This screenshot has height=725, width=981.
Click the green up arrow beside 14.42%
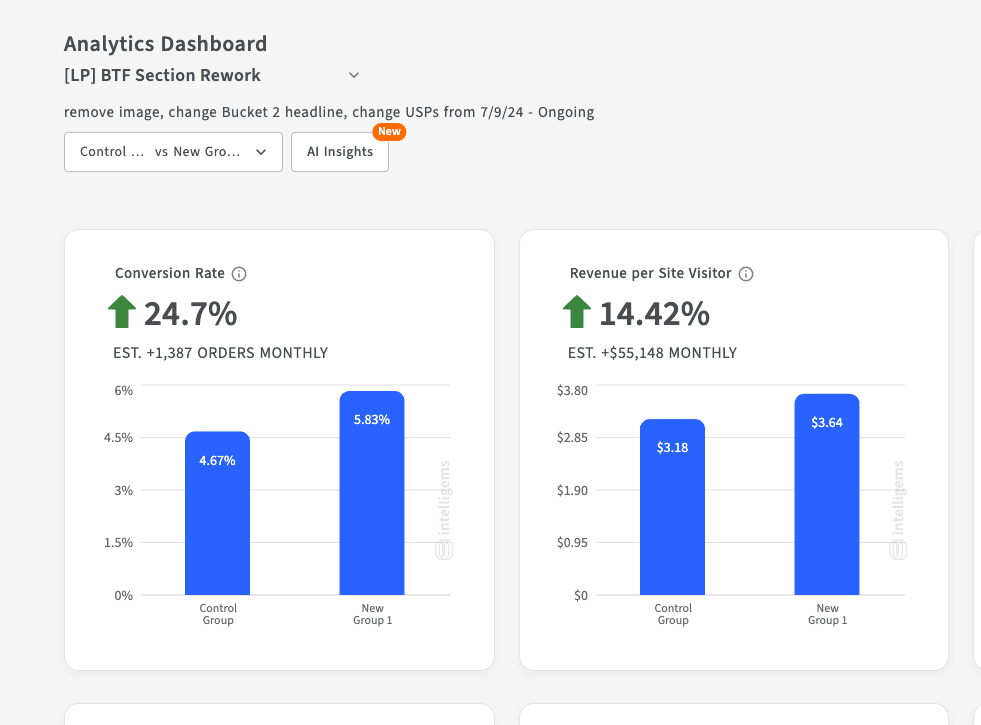(x=577, y=312)
